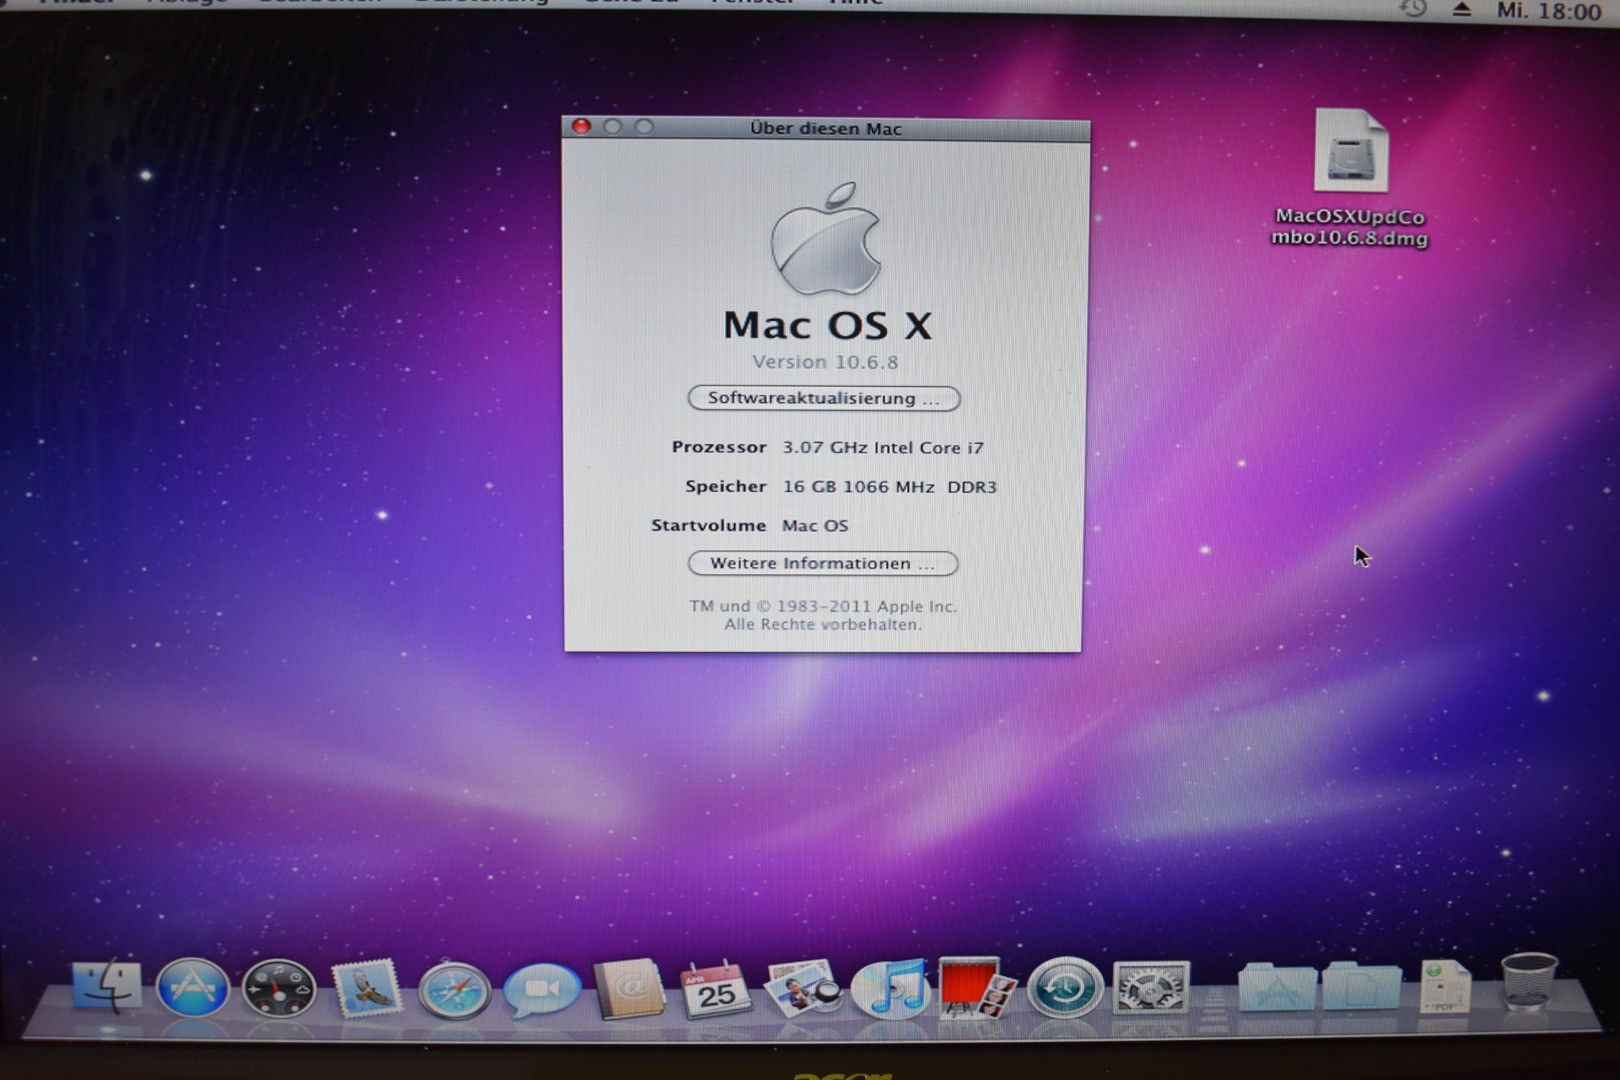Screen dimensions: 1620x1080
Task: Launch the App Store from the Dock
Action: 192,988
